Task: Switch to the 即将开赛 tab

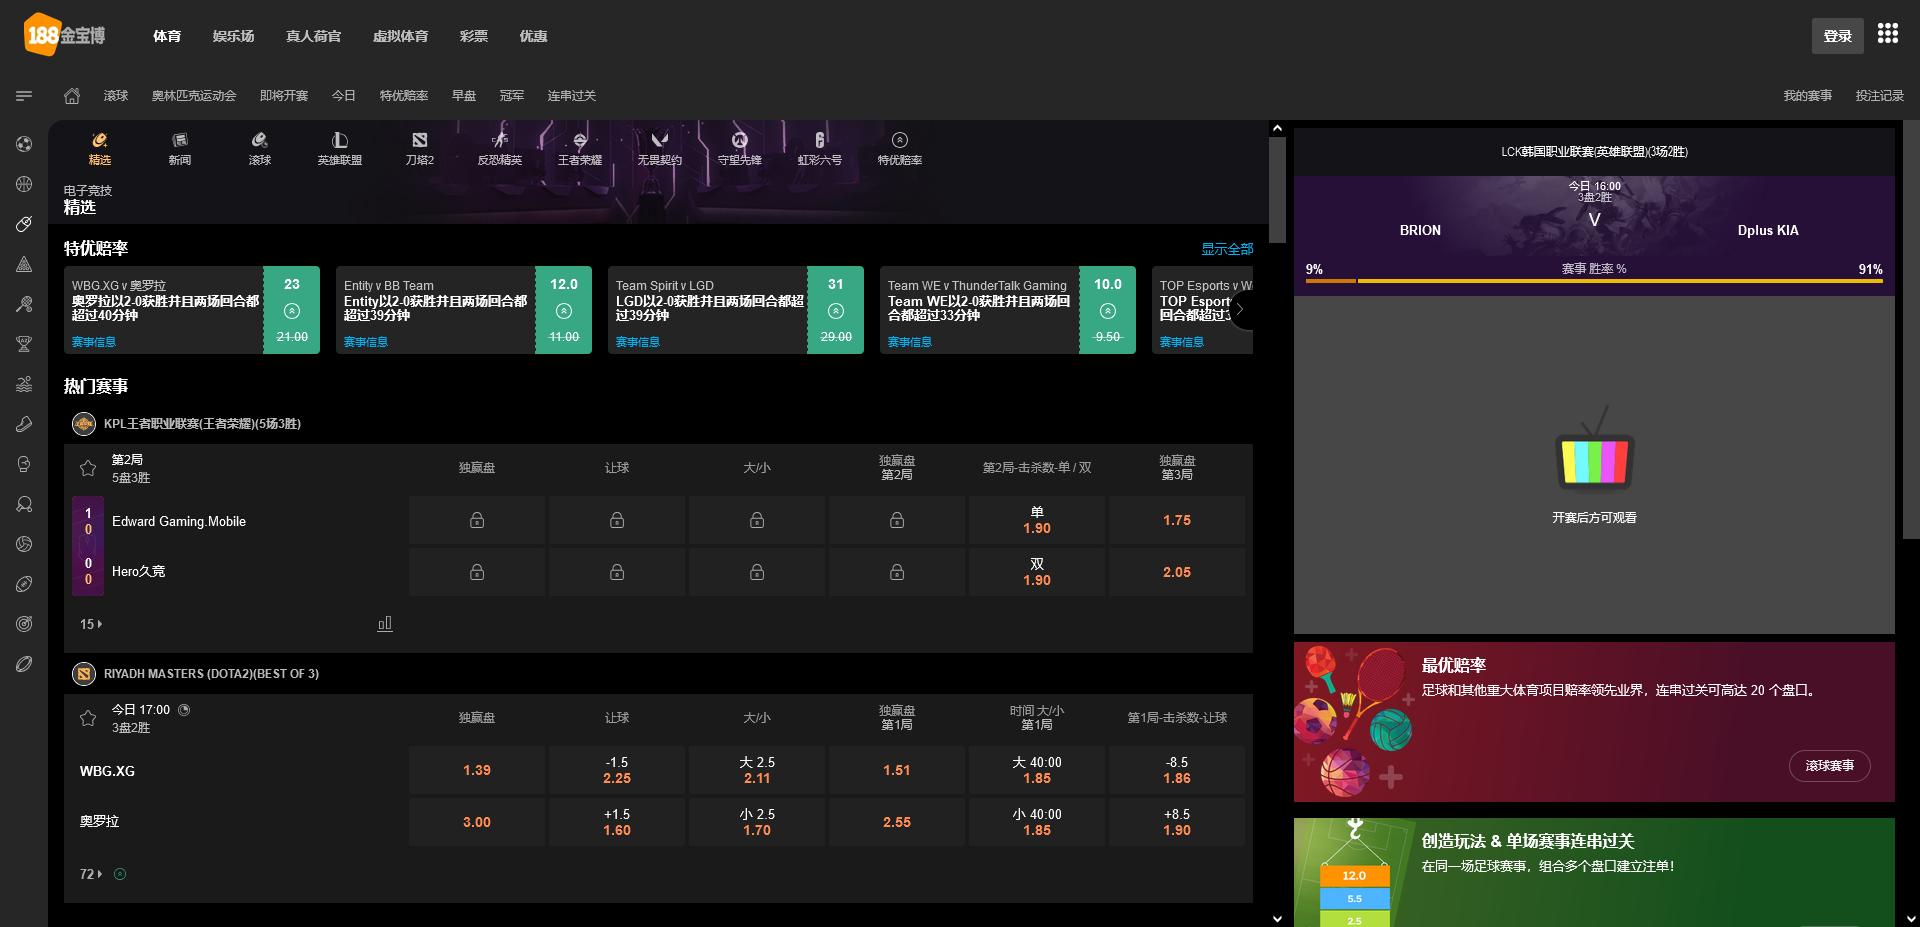Action: [x=284, y=96]
